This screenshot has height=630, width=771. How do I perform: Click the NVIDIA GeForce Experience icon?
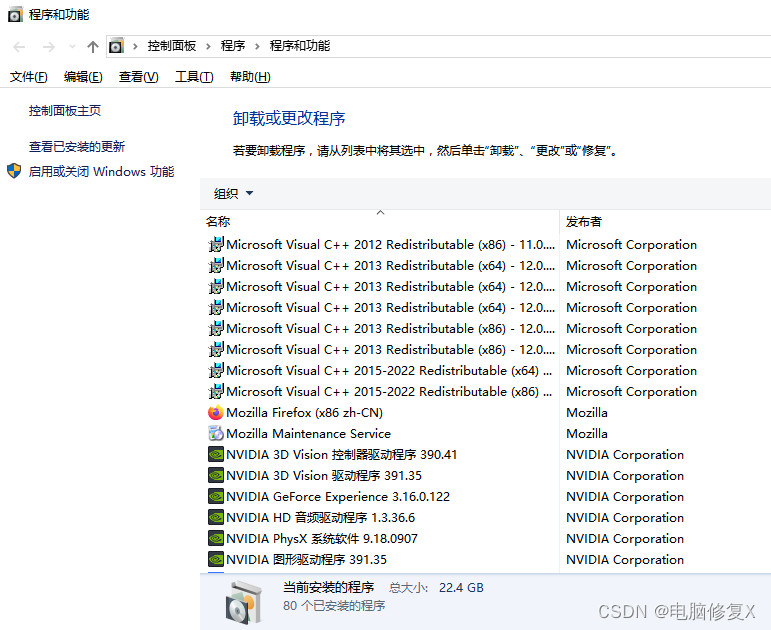tap(215, 497)
